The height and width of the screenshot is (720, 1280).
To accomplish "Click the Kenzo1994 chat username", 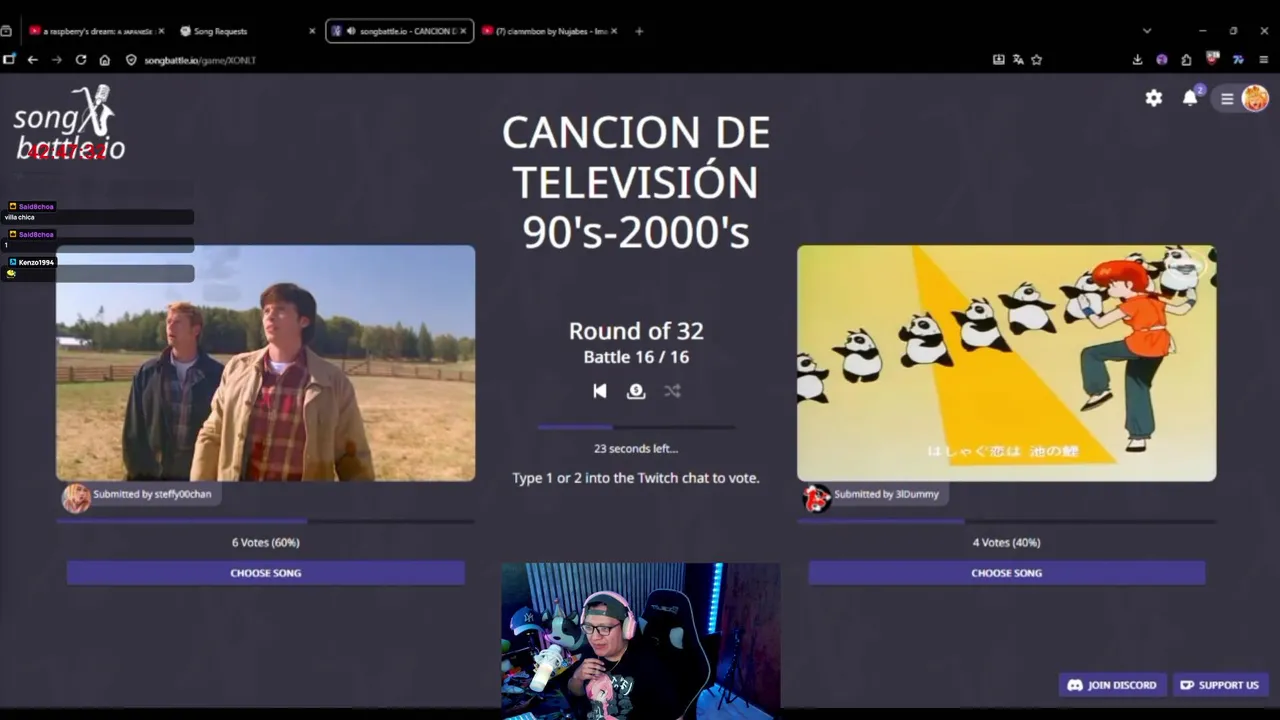I will (x=36, y=262).
